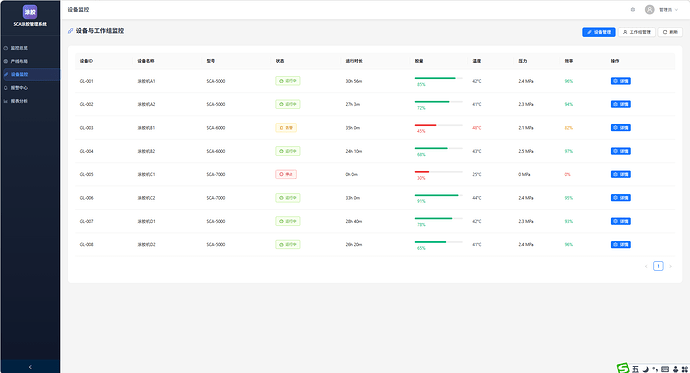
Task: Open details for device GL-008
Action: tap(620, 245)
